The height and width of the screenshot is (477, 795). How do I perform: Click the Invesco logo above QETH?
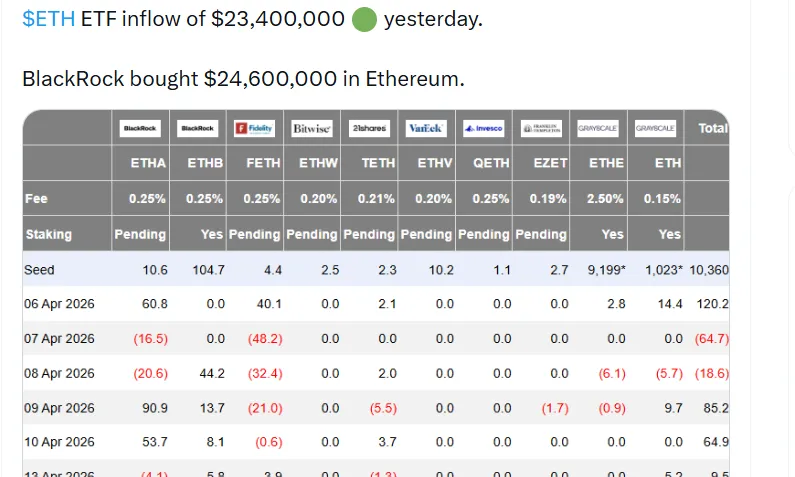pos(483,128)
